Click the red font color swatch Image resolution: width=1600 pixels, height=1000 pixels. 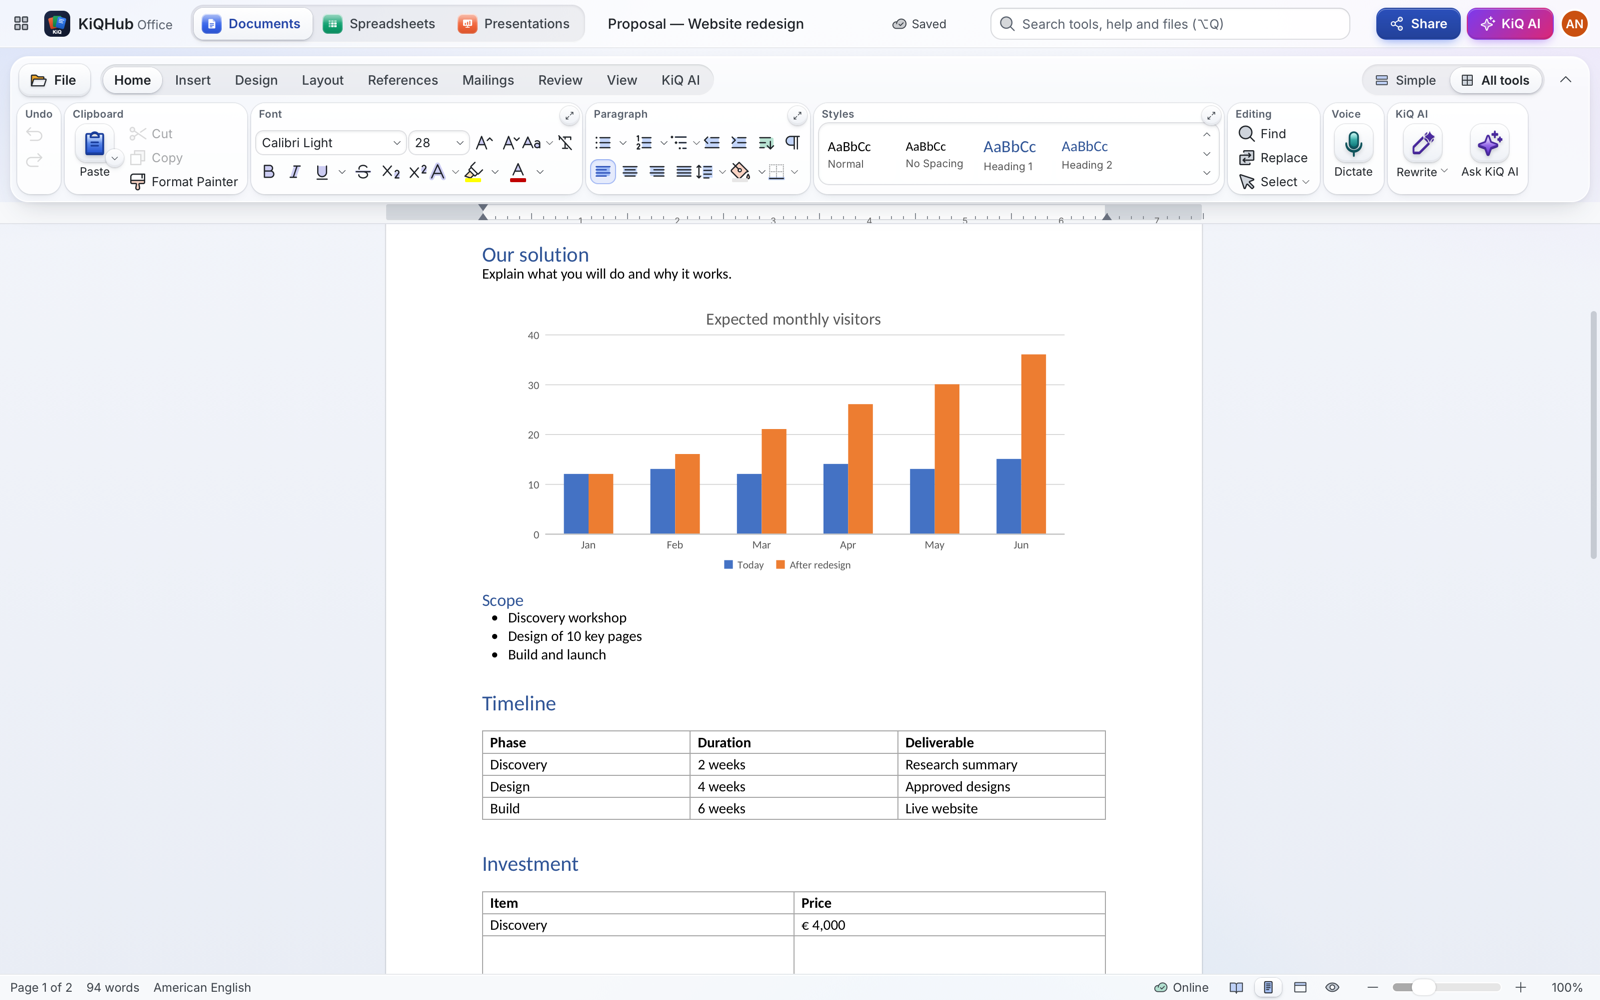518,172
